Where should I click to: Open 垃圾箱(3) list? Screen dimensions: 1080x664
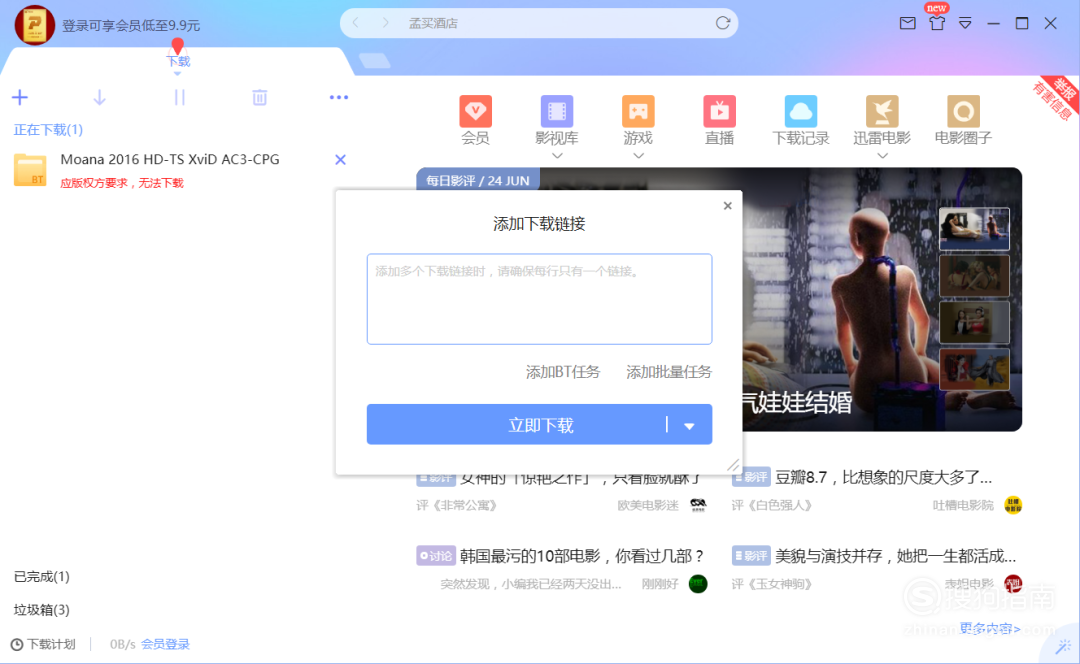point(42,610)
